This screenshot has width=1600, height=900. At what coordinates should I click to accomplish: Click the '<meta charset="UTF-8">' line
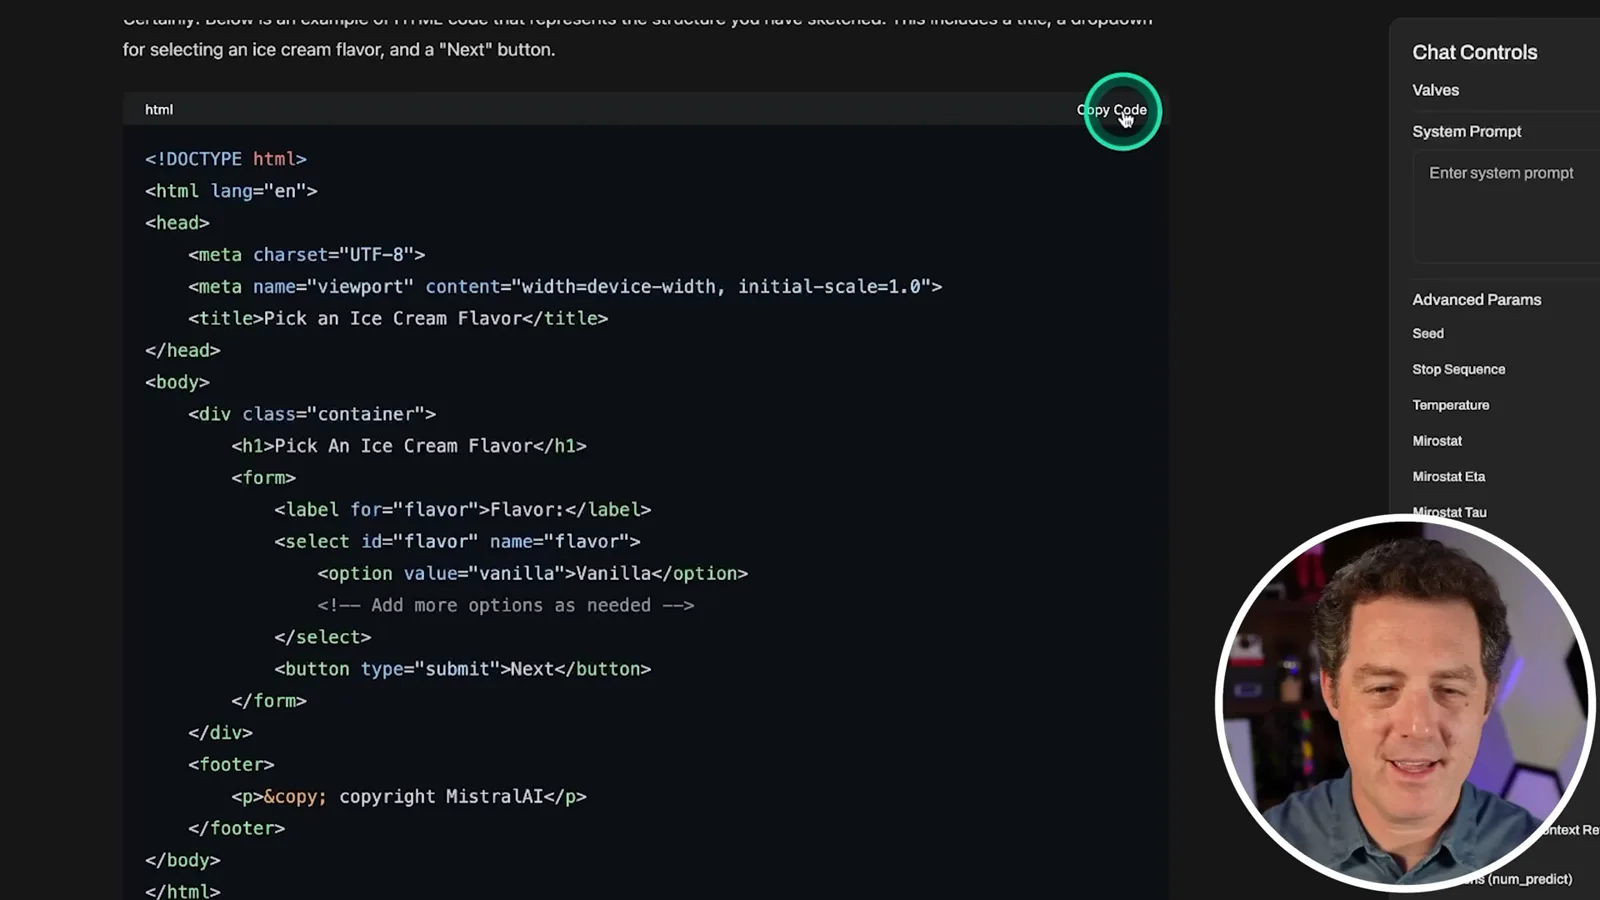tap(307, 255)
